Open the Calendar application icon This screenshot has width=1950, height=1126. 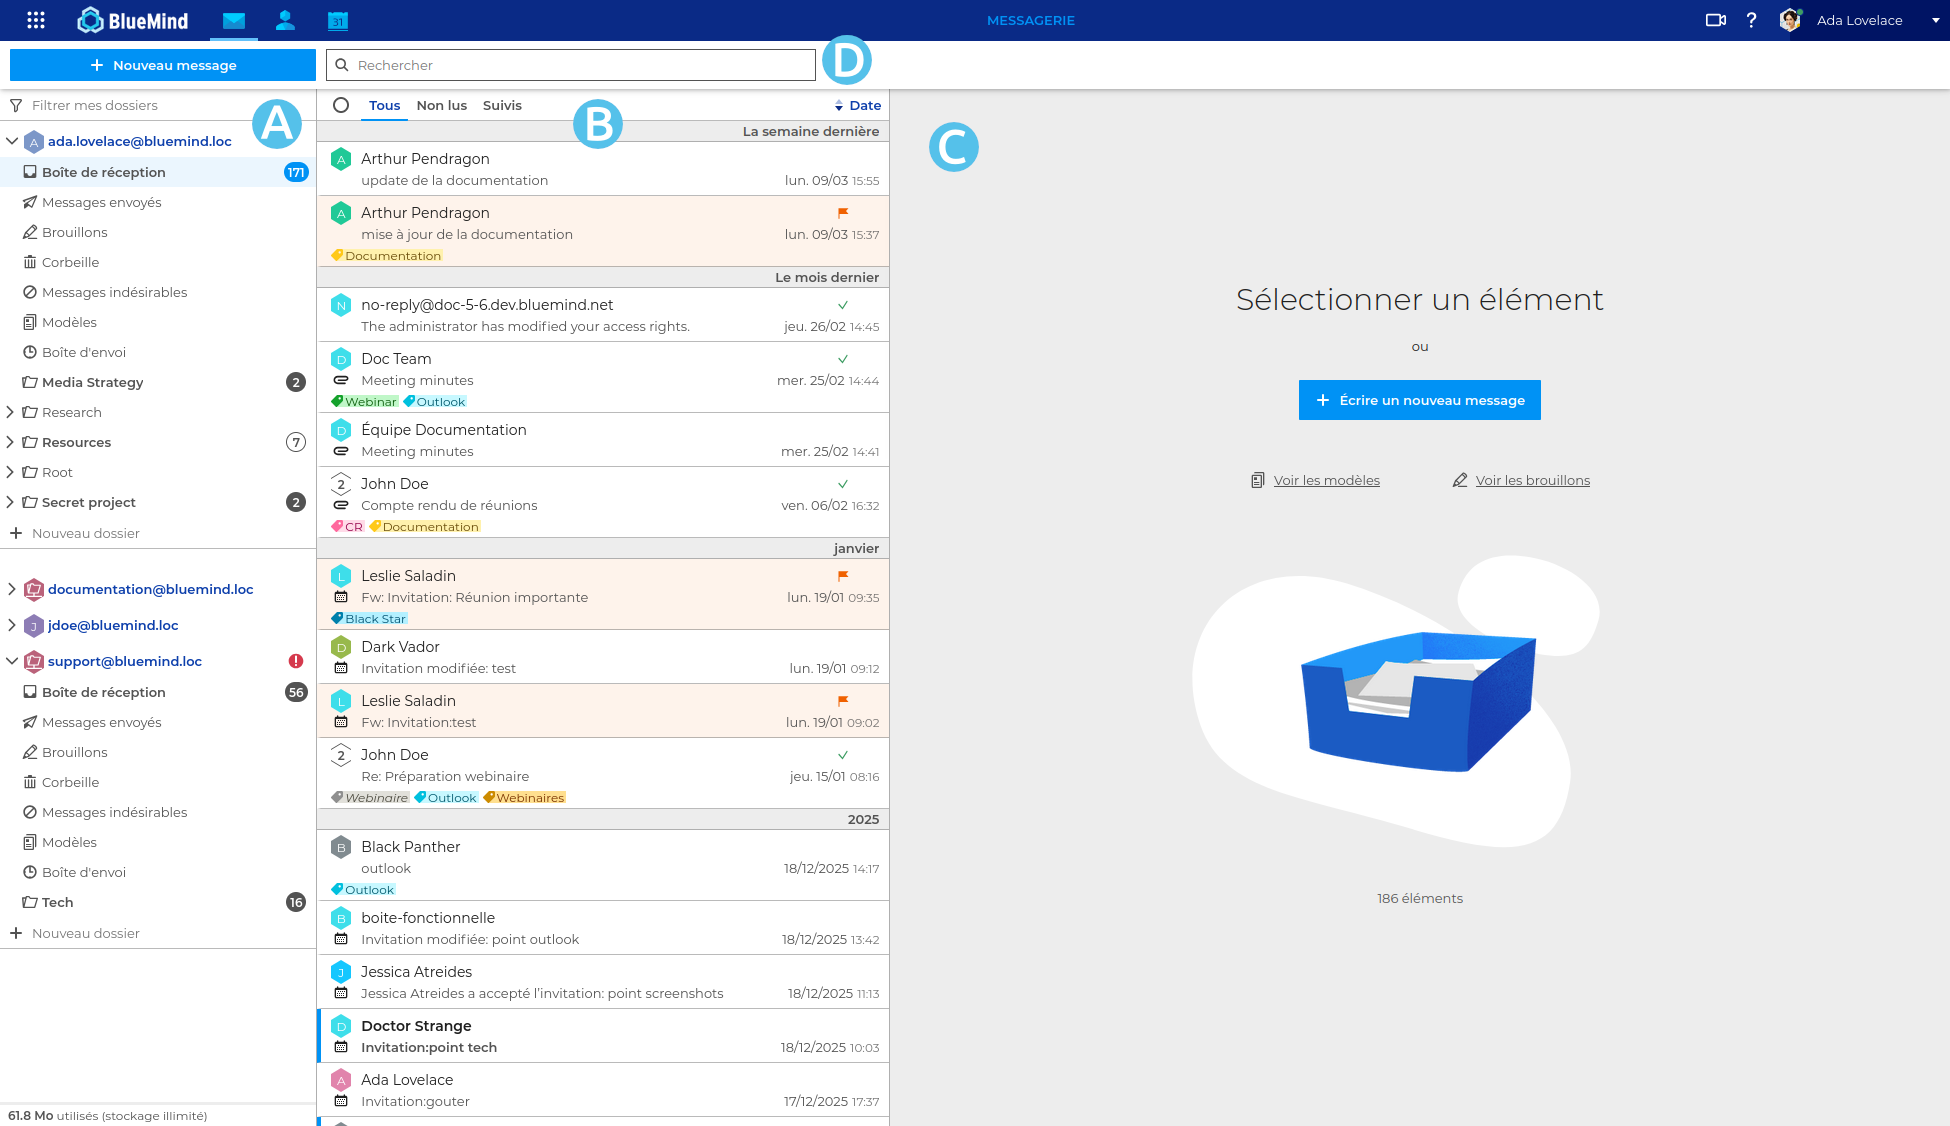point(338,20)
